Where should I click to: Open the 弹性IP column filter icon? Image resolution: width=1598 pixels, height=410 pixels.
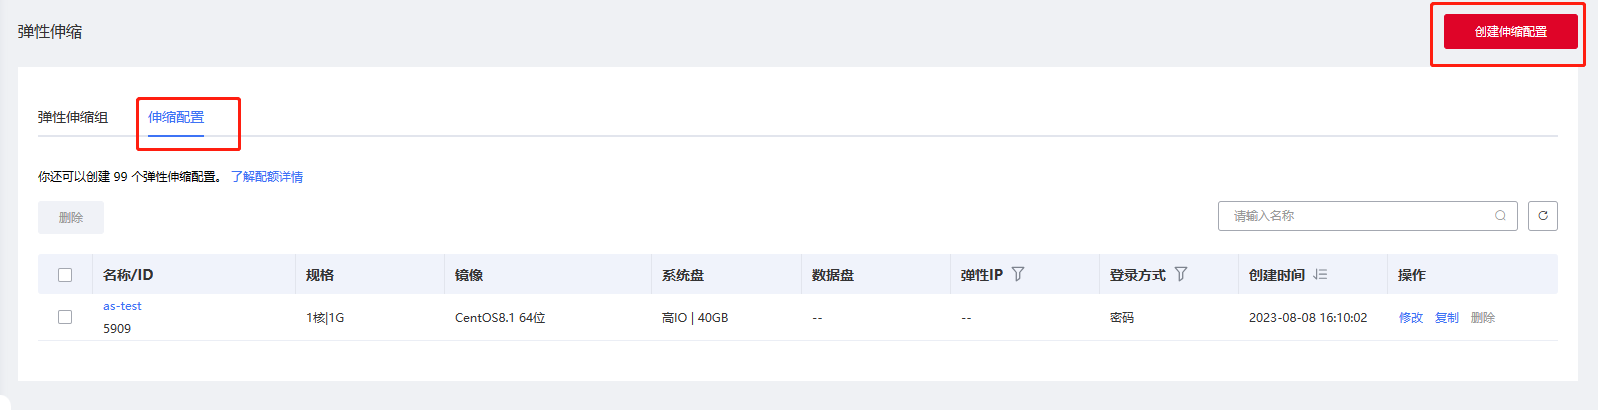coord(1018,274)
